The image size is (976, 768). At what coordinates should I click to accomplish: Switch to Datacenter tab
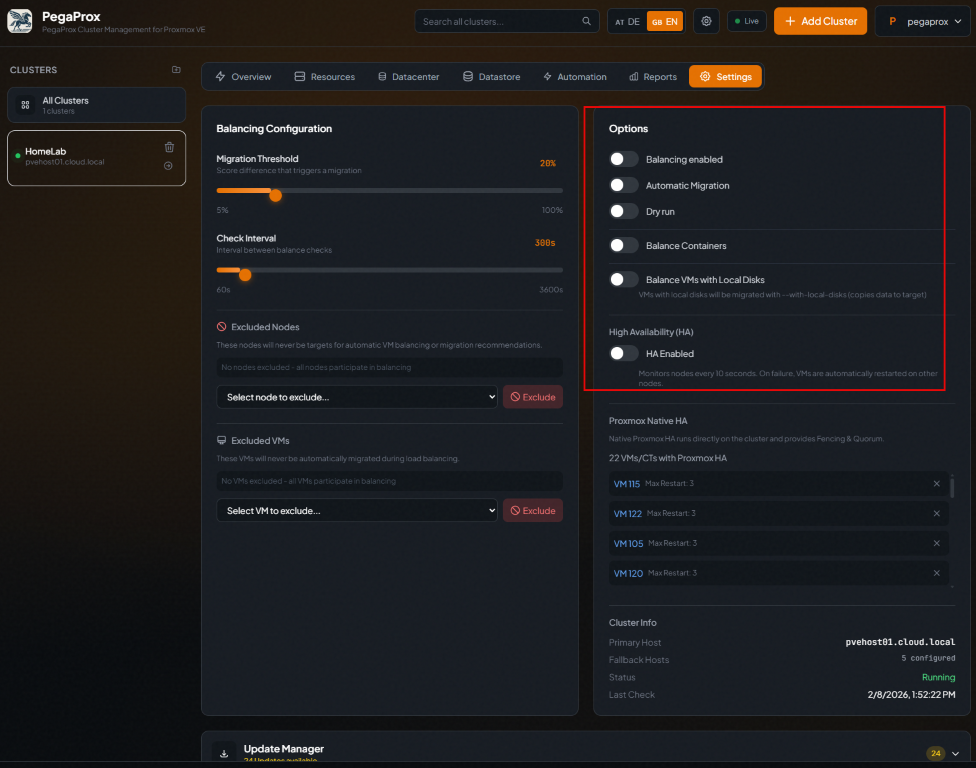pyautogui.click(x=408, y=77)
